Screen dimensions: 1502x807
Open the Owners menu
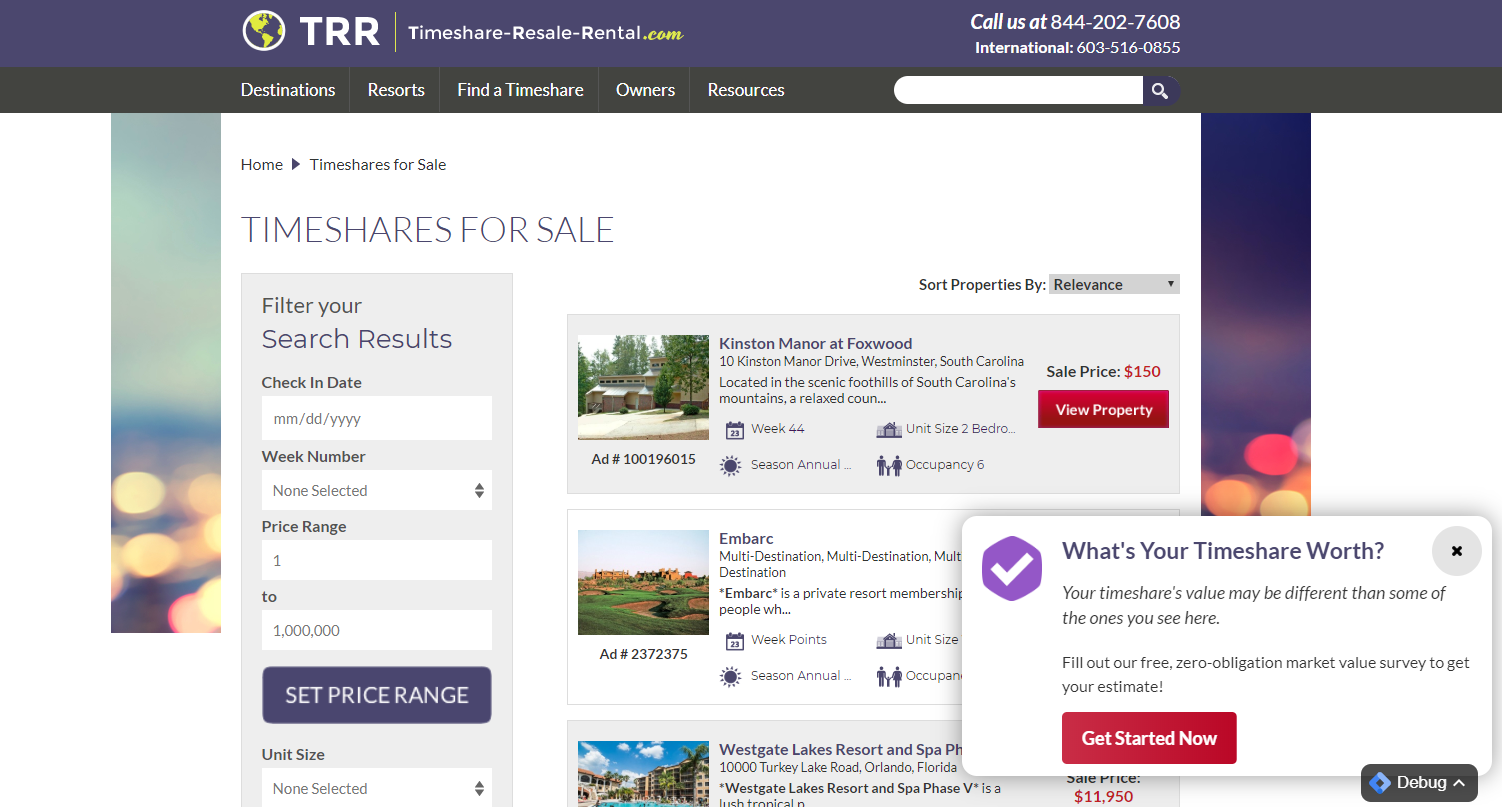[x=645, y=90]
